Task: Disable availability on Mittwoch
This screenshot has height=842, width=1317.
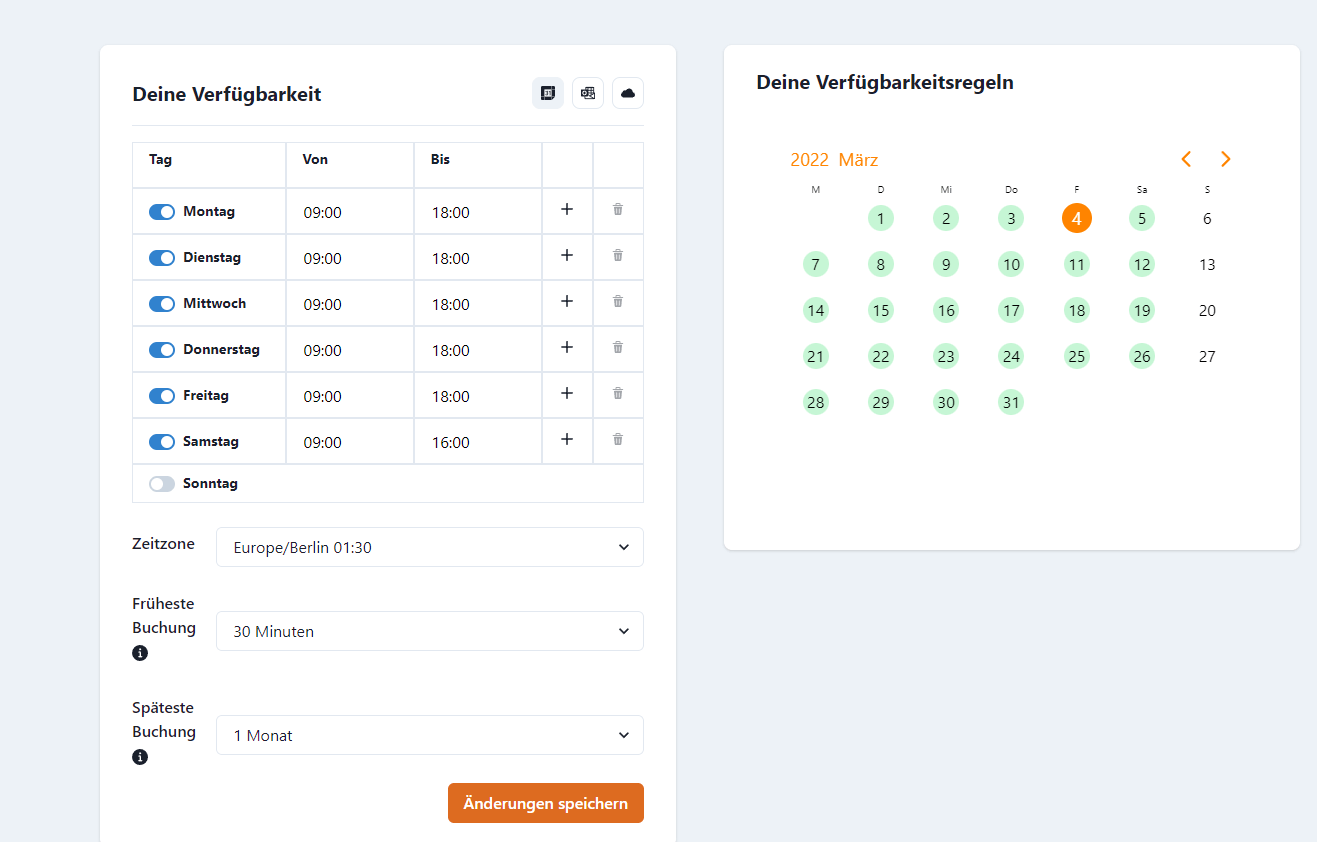Action: 162,304
